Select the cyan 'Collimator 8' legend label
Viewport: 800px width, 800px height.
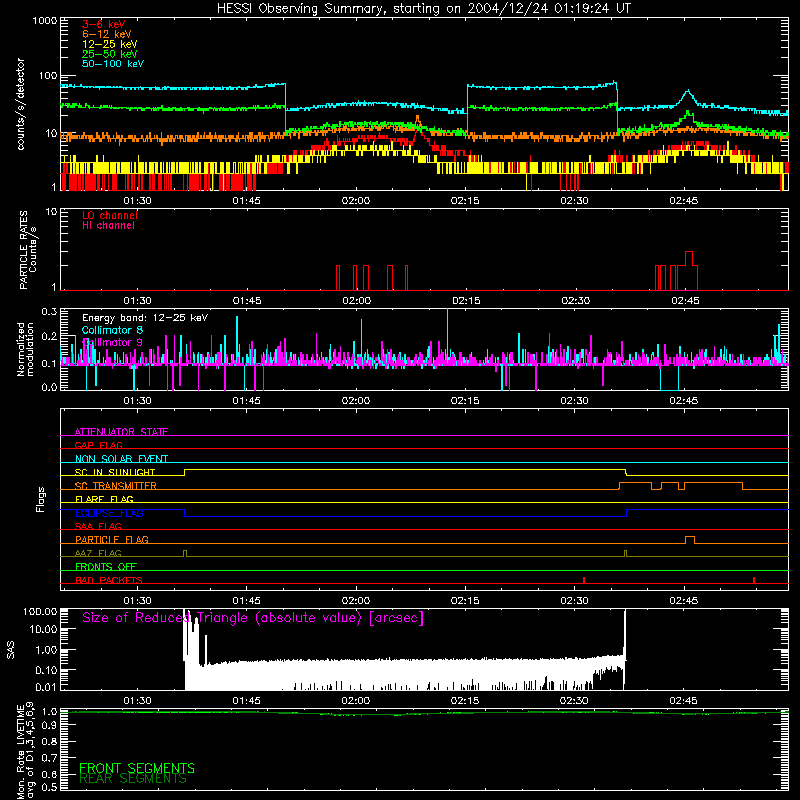[112, 330]
